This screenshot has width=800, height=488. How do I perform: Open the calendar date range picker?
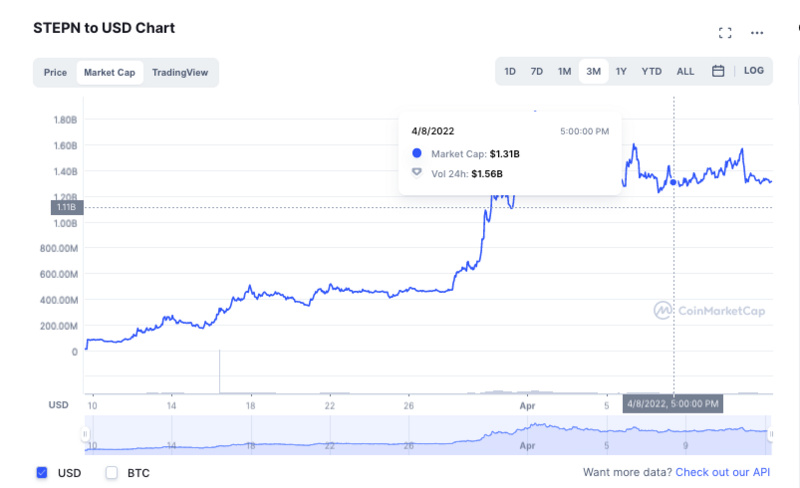[x=718, y=71]
